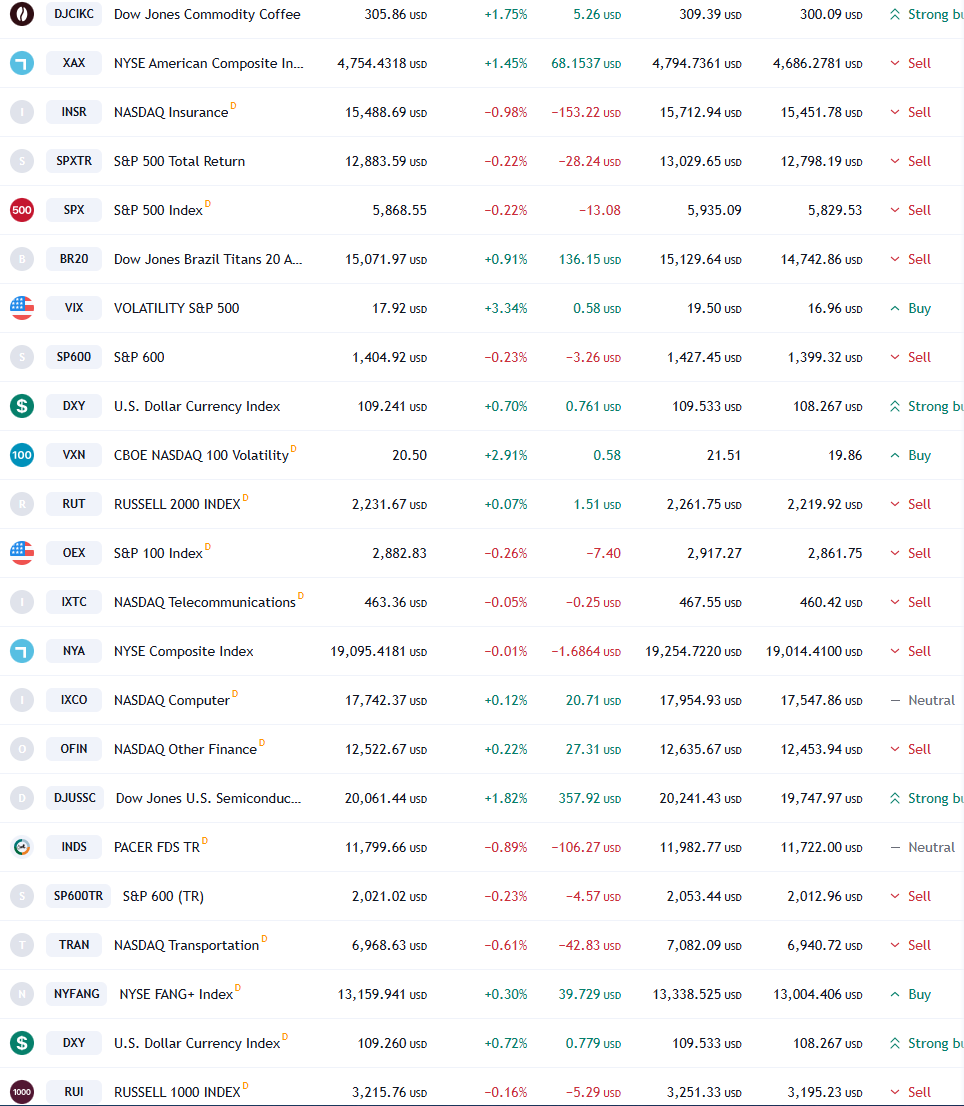Click the Neutral rating for INDS
Viewport: 964px width, 1106px height.
click(x=922, y=847)
